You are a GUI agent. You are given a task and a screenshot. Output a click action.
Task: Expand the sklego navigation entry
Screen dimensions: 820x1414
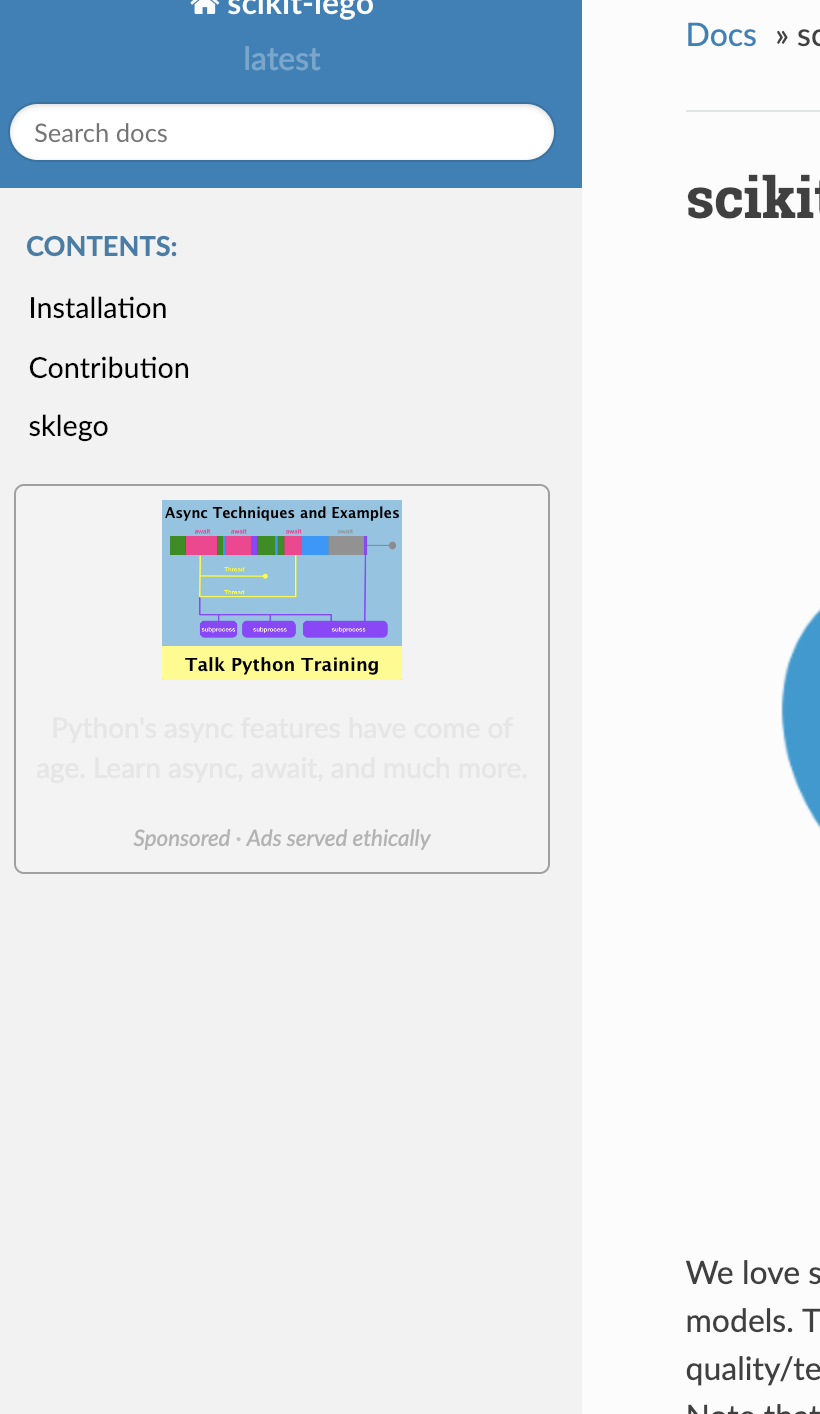[69, 426]
